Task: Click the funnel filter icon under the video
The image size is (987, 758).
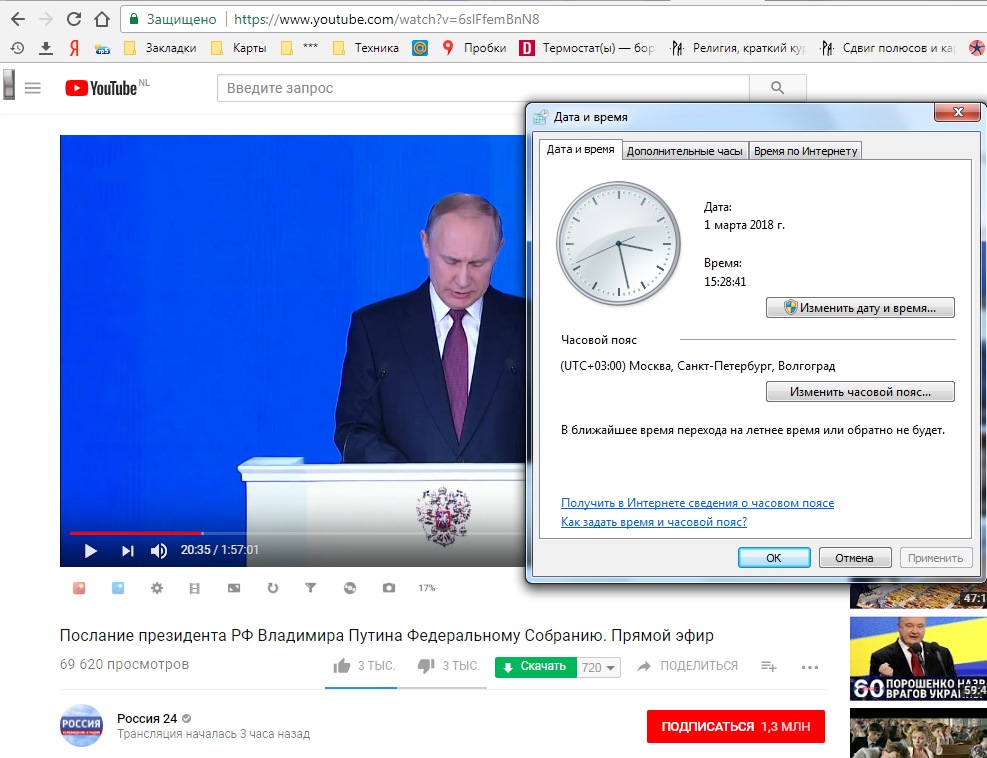Action: point(310,588)
